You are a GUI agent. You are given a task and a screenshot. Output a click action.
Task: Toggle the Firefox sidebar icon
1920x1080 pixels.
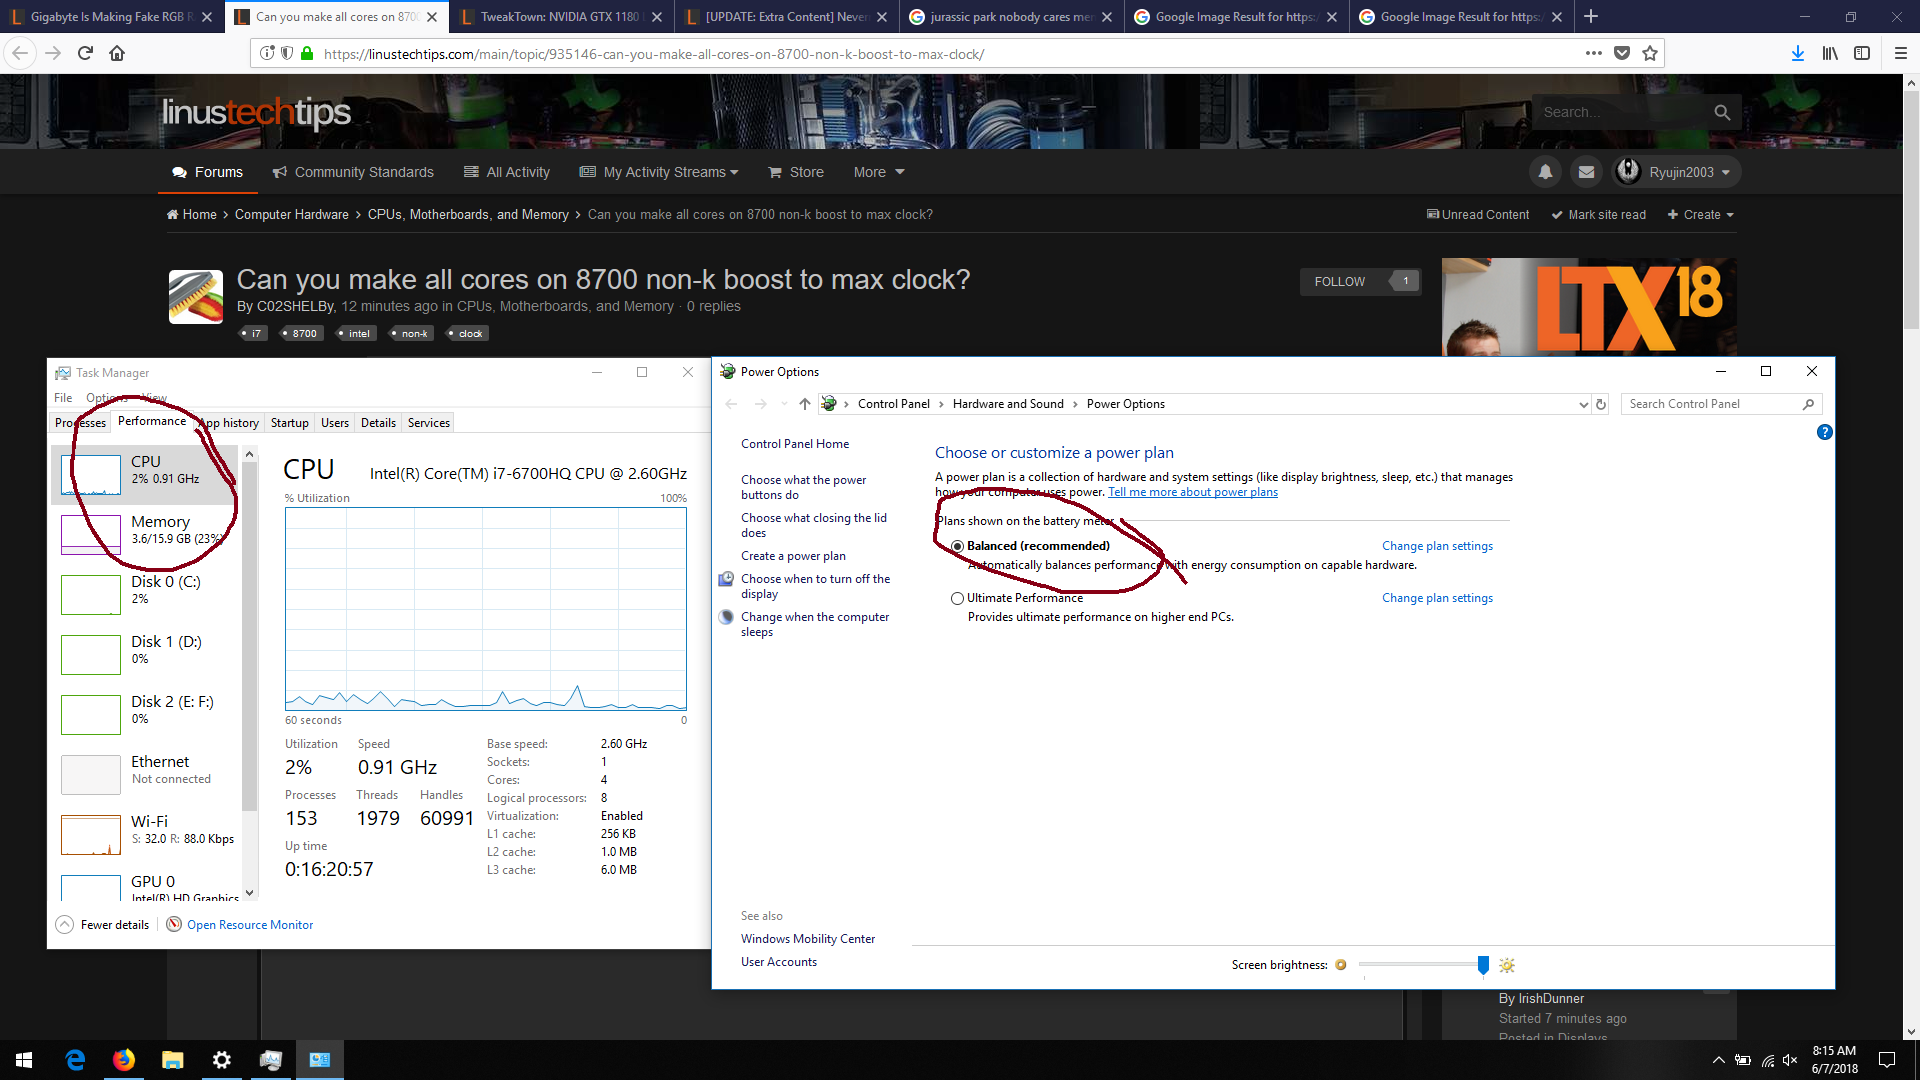tap(1862, 53)
